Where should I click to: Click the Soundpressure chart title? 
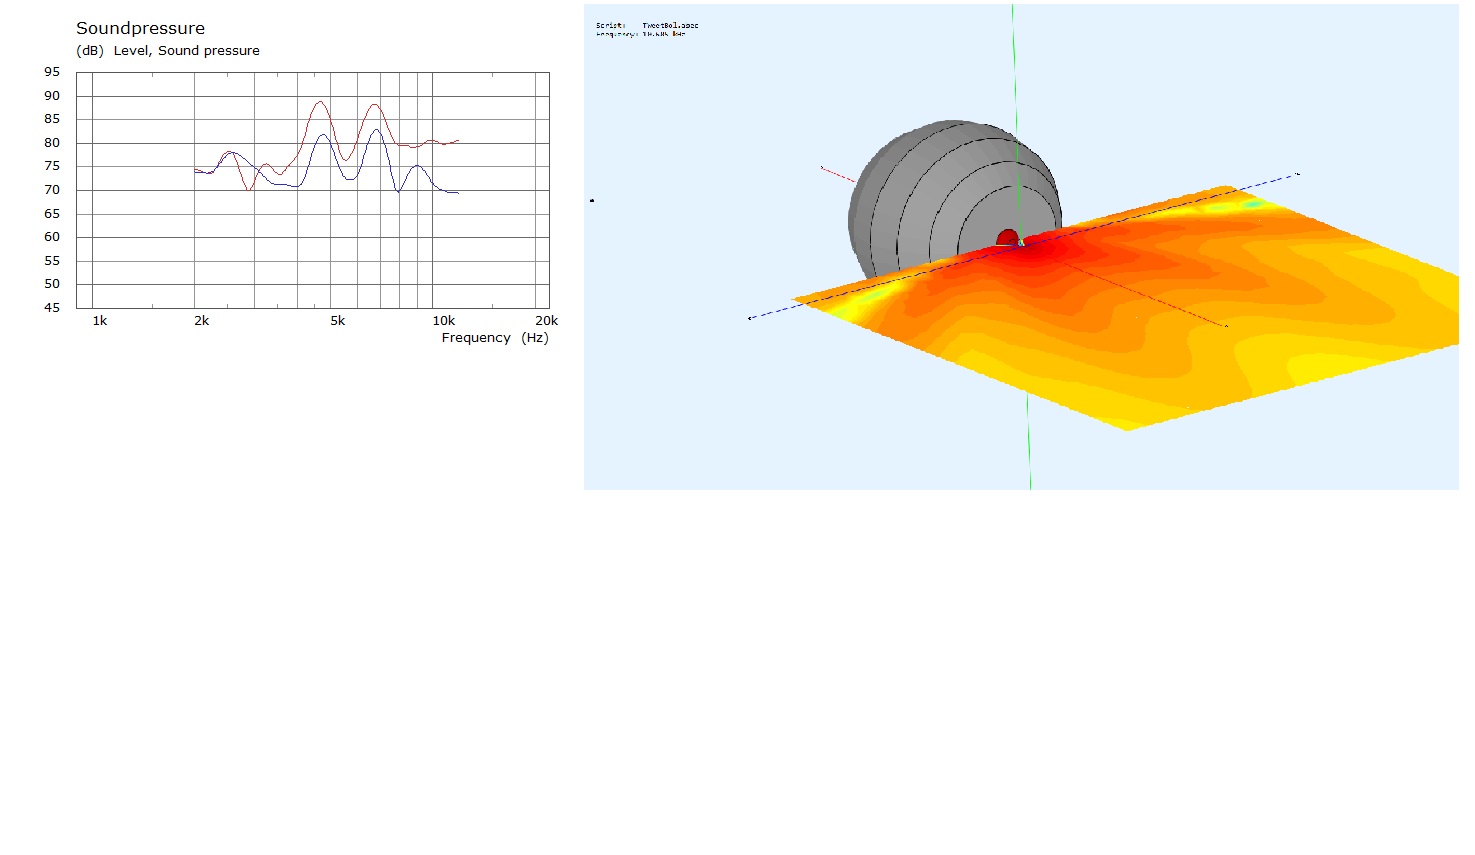pyautogui.click(x=140, y=29)
